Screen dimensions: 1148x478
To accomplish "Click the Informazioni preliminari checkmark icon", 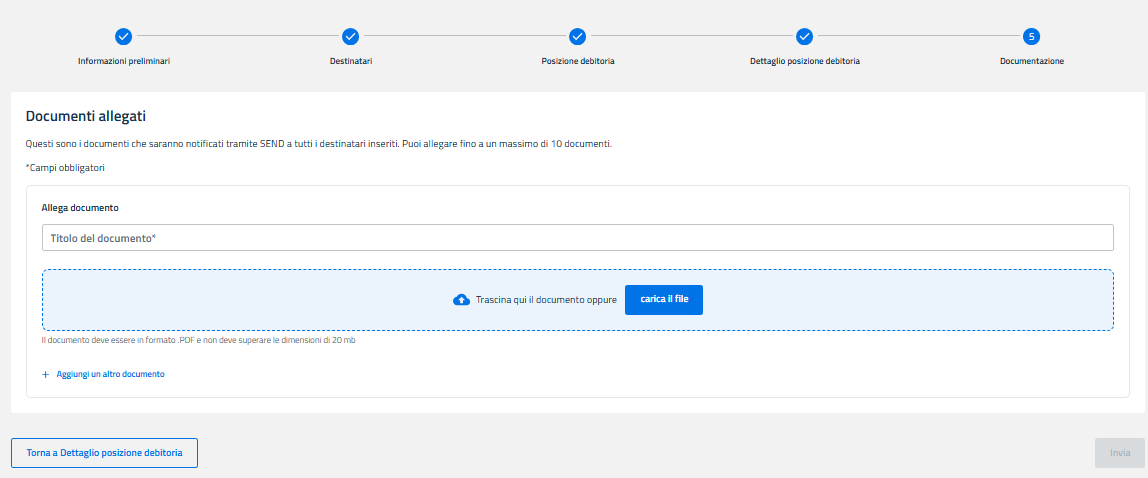I will (123, 36).
